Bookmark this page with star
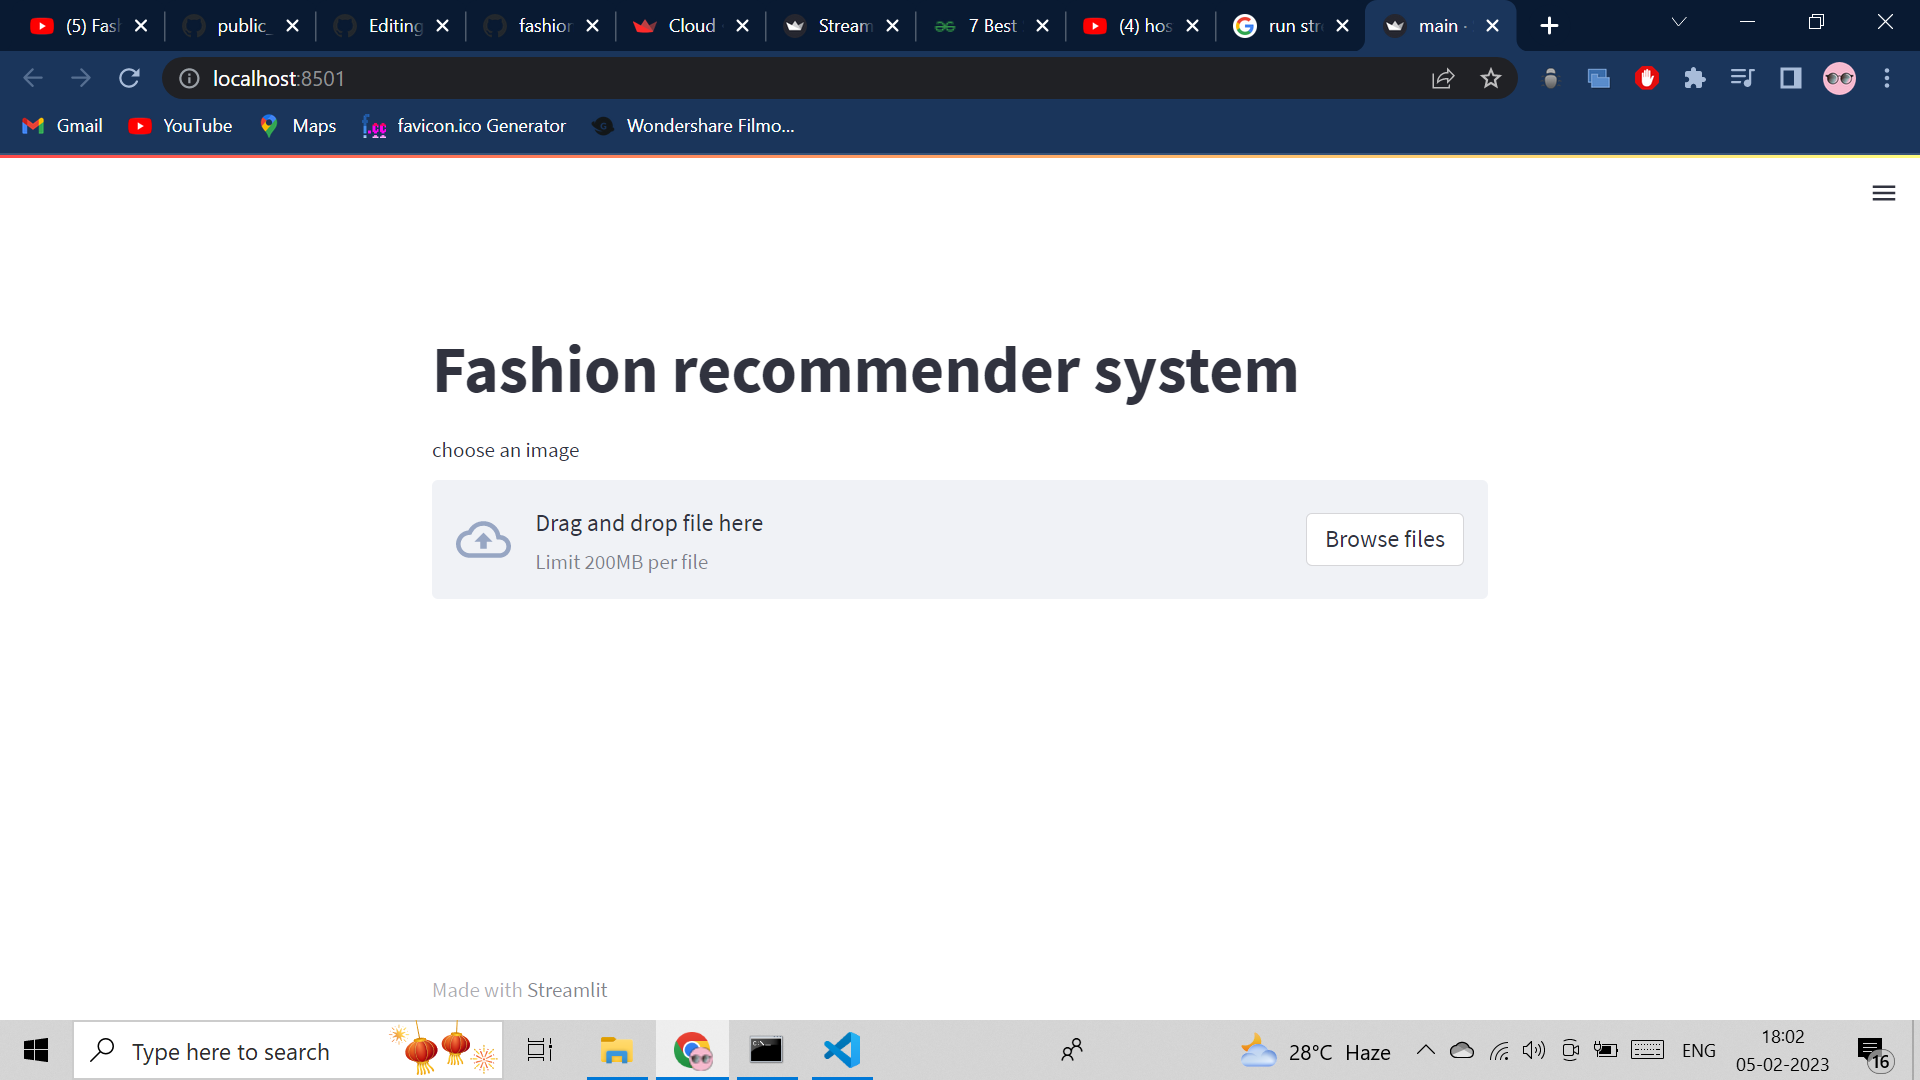This screenshot has height=1080, width=1920. [x=1490, y=78]
